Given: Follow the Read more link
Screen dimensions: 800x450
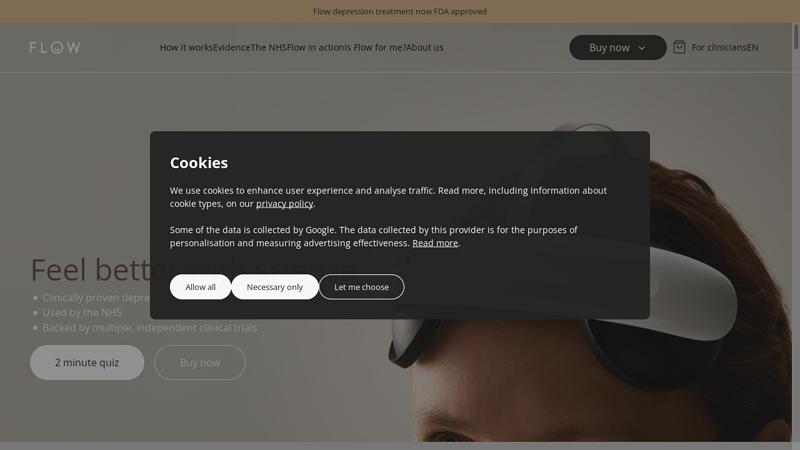Looking at the screenshot, I should click(435, 243).
